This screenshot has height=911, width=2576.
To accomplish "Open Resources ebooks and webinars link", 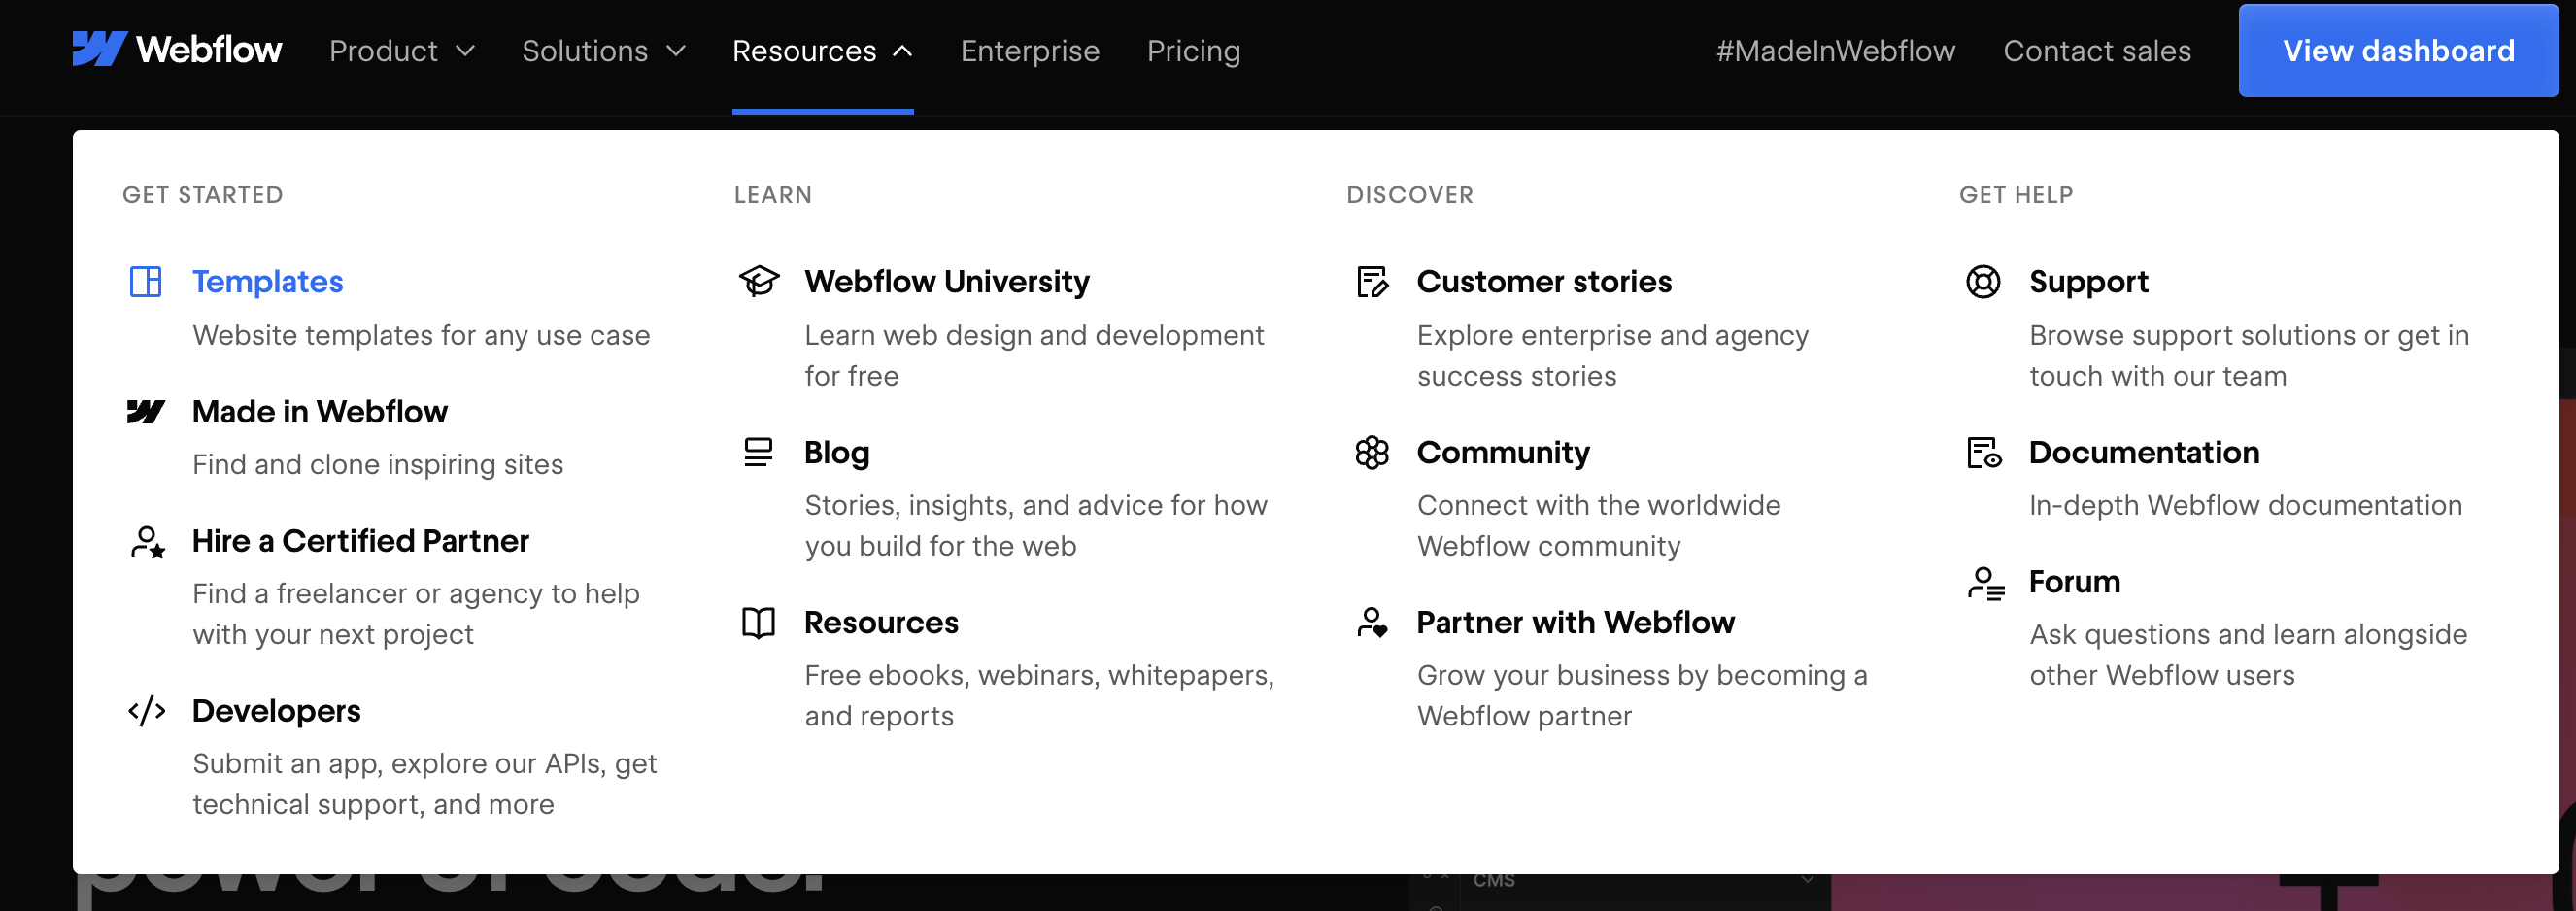I will (x=881, y=623).
